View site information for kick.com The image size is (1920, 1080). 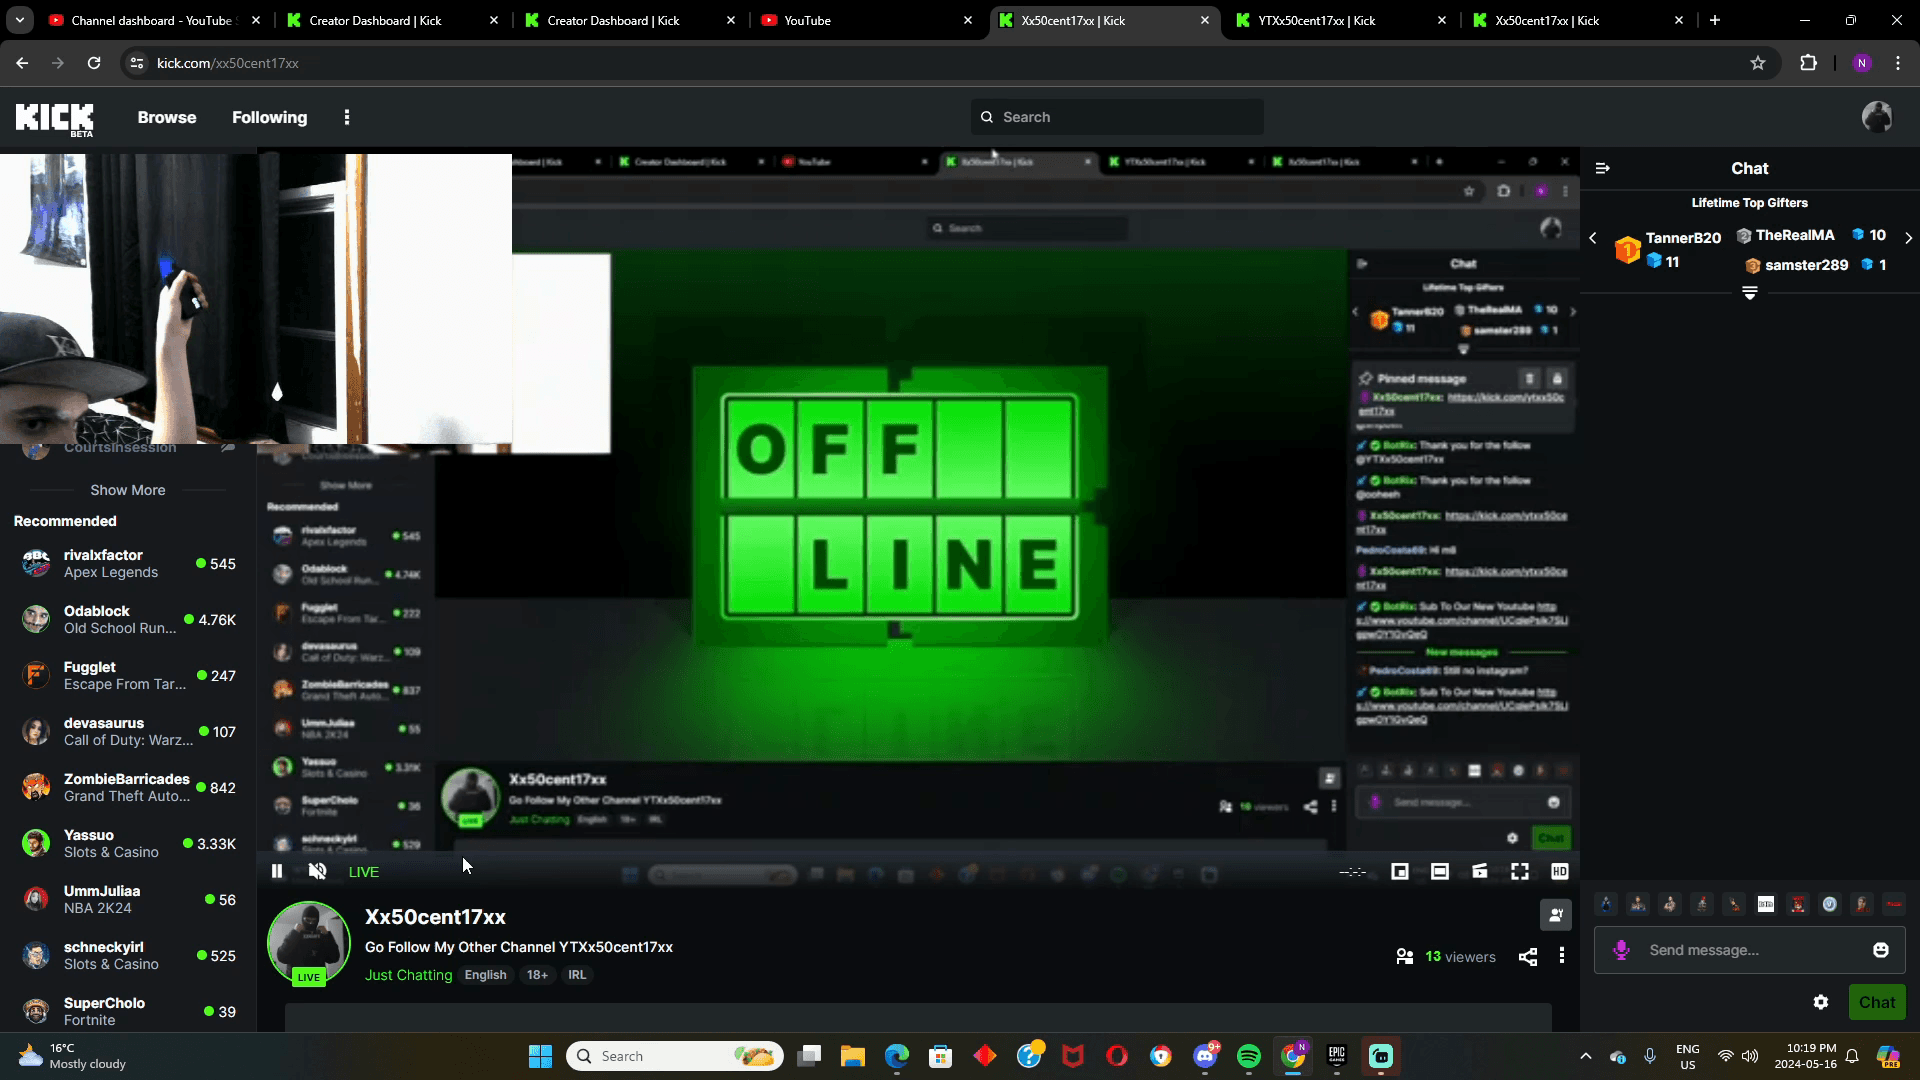[137, 63]
